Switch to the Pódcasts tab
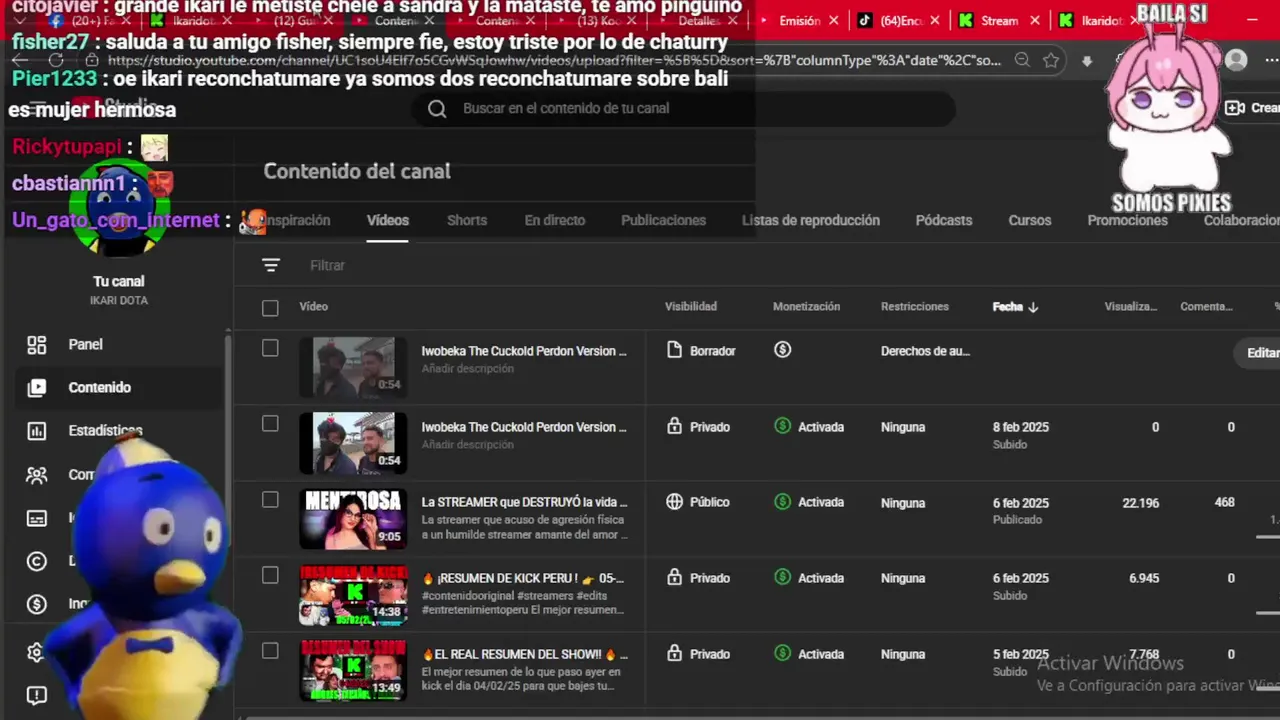Screen dimensions: 1280x720 point(944,220)
